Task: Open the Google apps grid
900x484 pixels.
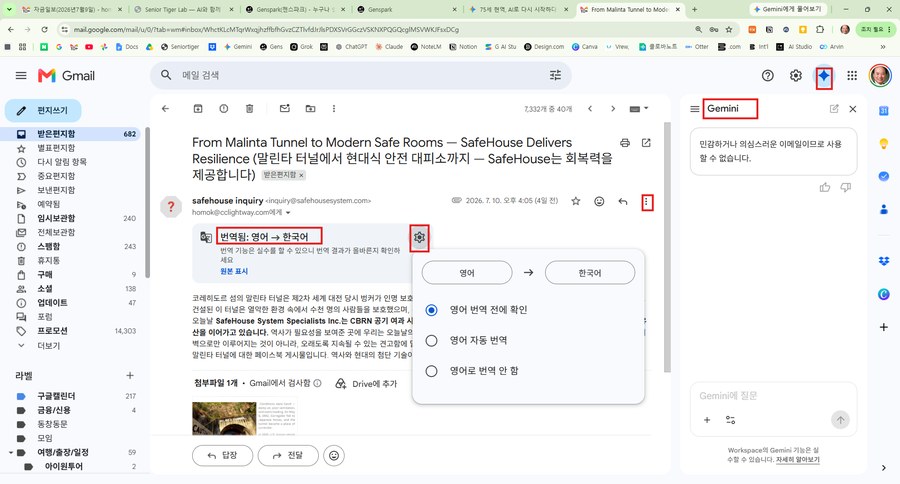Action: click(x=852, y=75)
